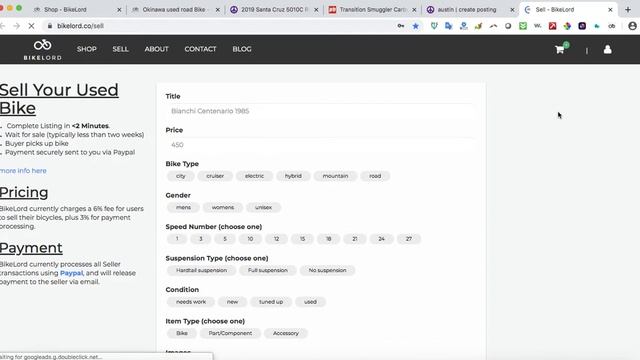The image size is (640, 360).
Task: Set condition to used
Action: click(310, 302)
